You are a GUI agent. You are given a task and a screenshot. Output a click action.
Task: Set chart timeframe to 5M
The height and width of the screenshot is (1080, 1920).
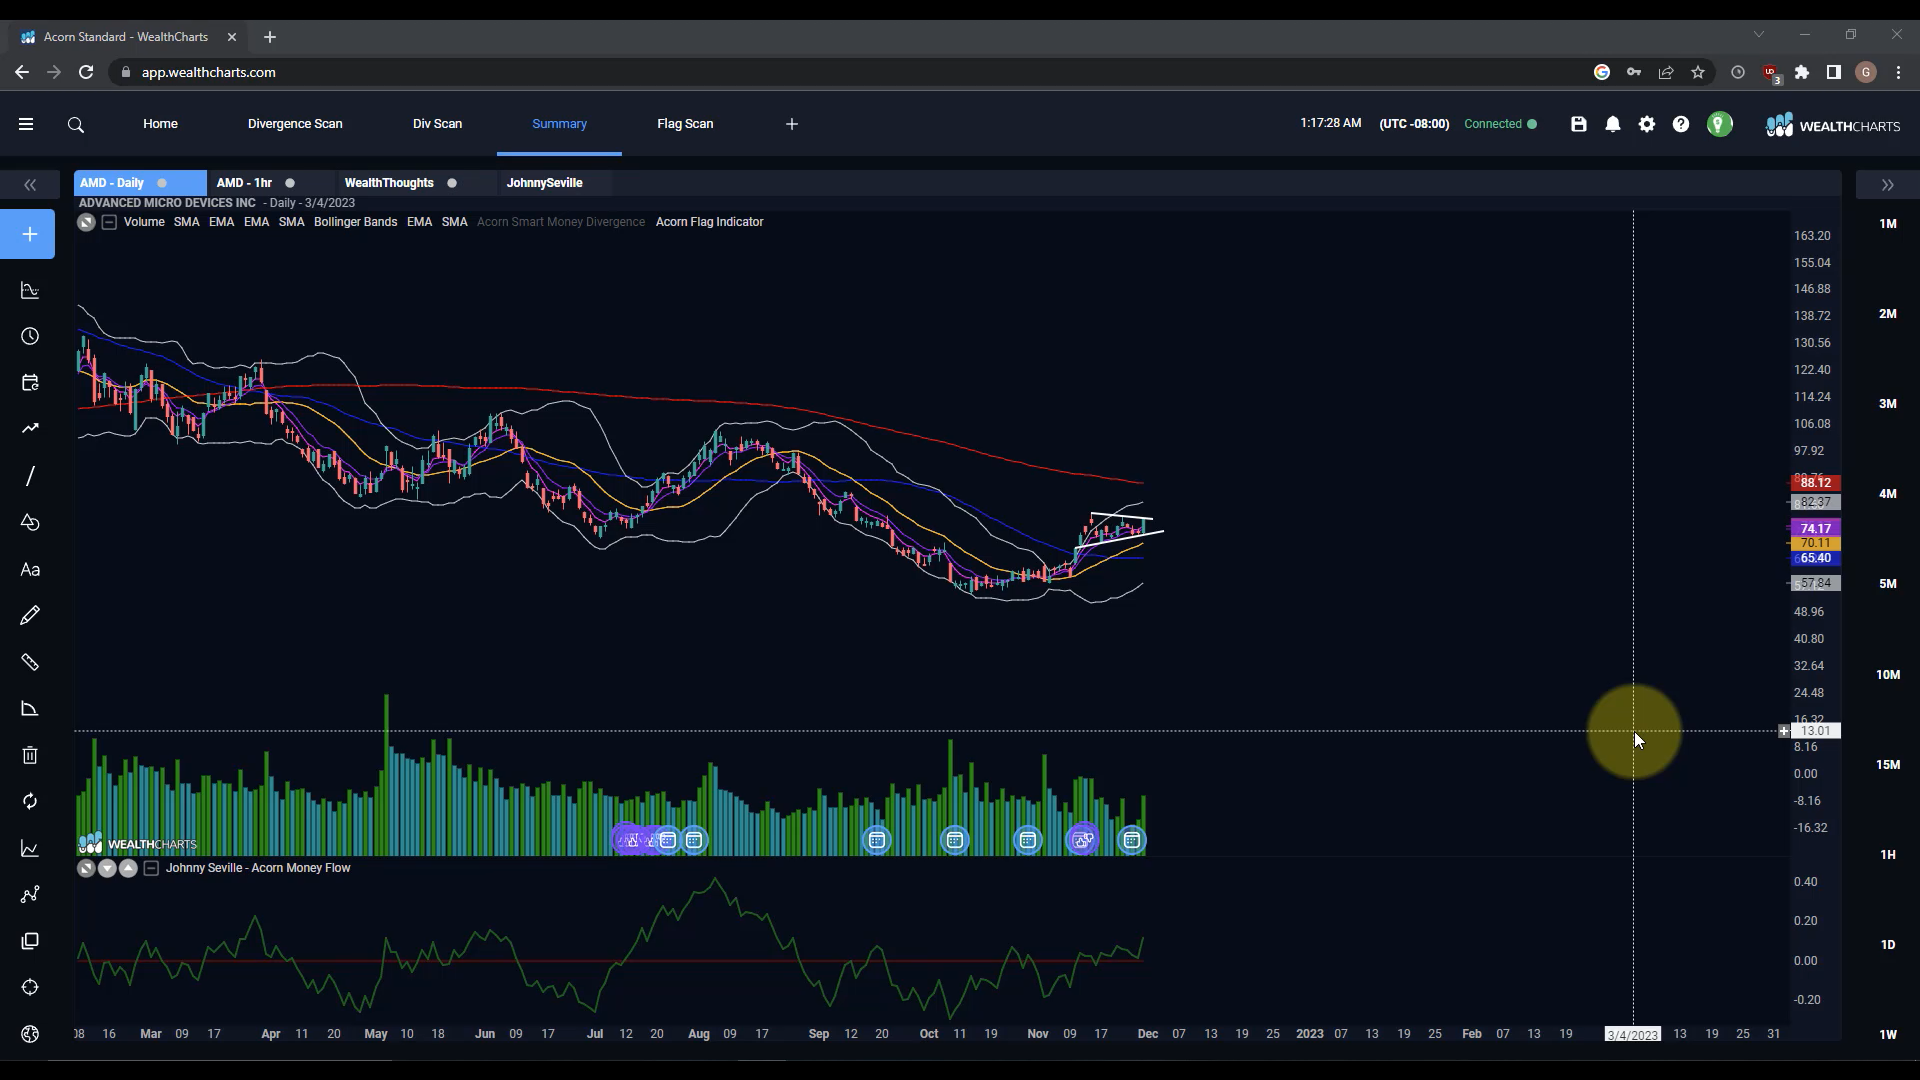click(x=1887, y=584)
